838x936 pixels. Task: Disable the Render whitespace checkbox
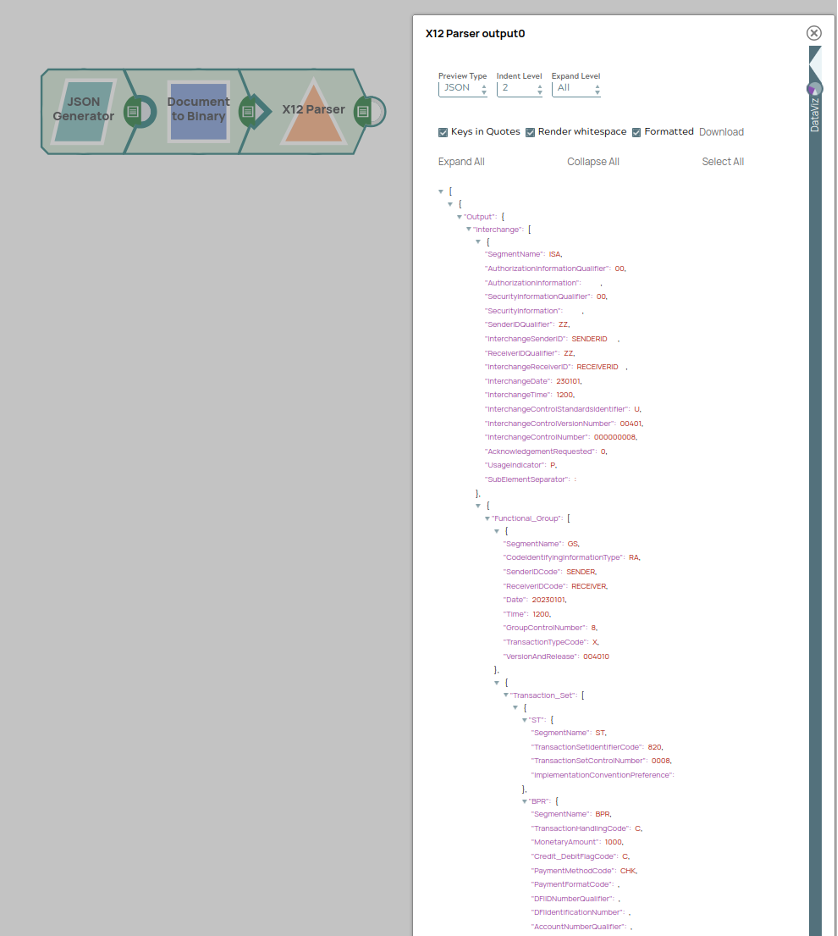point(530,132)
